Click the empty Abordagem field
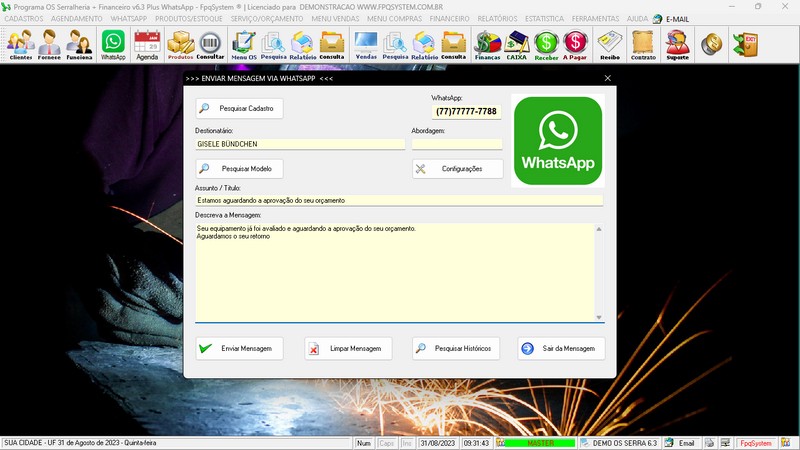 coord(457,144)
